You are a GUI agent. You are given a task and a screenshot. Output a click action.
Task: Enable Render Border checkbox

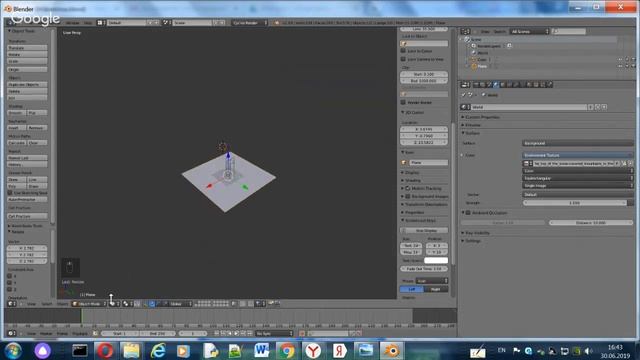(x=403, y=102)
